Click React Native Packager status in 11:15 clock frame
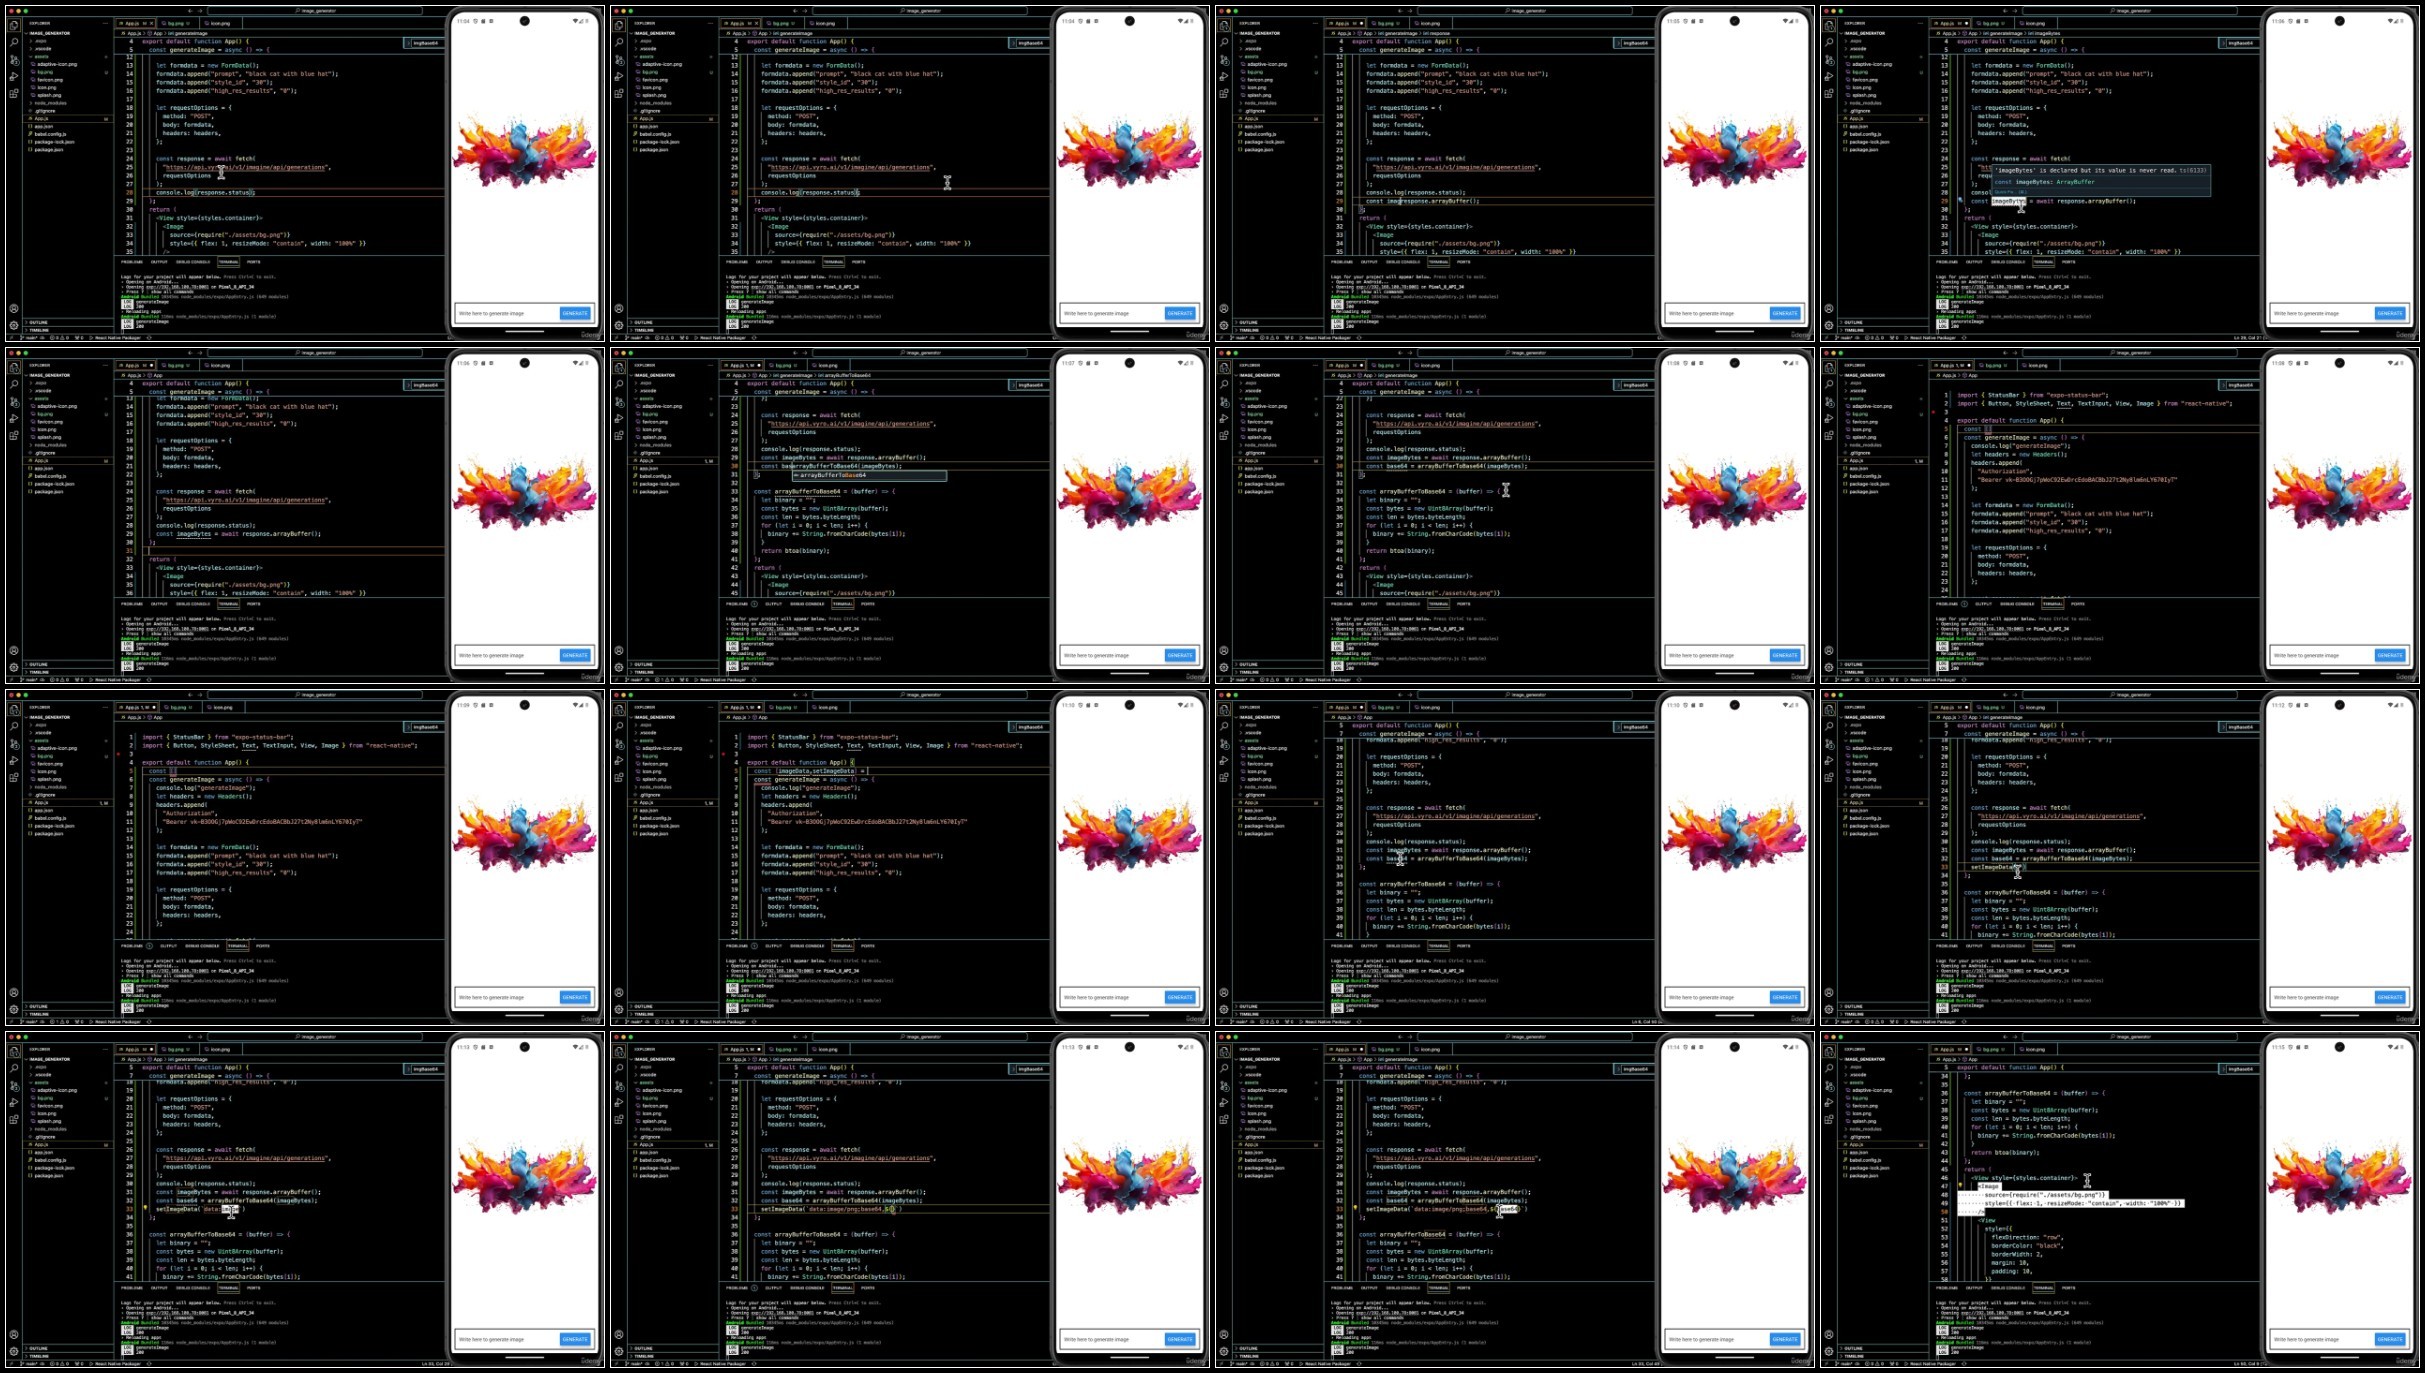The image size is (2425, 1373). (1931, 1364)
